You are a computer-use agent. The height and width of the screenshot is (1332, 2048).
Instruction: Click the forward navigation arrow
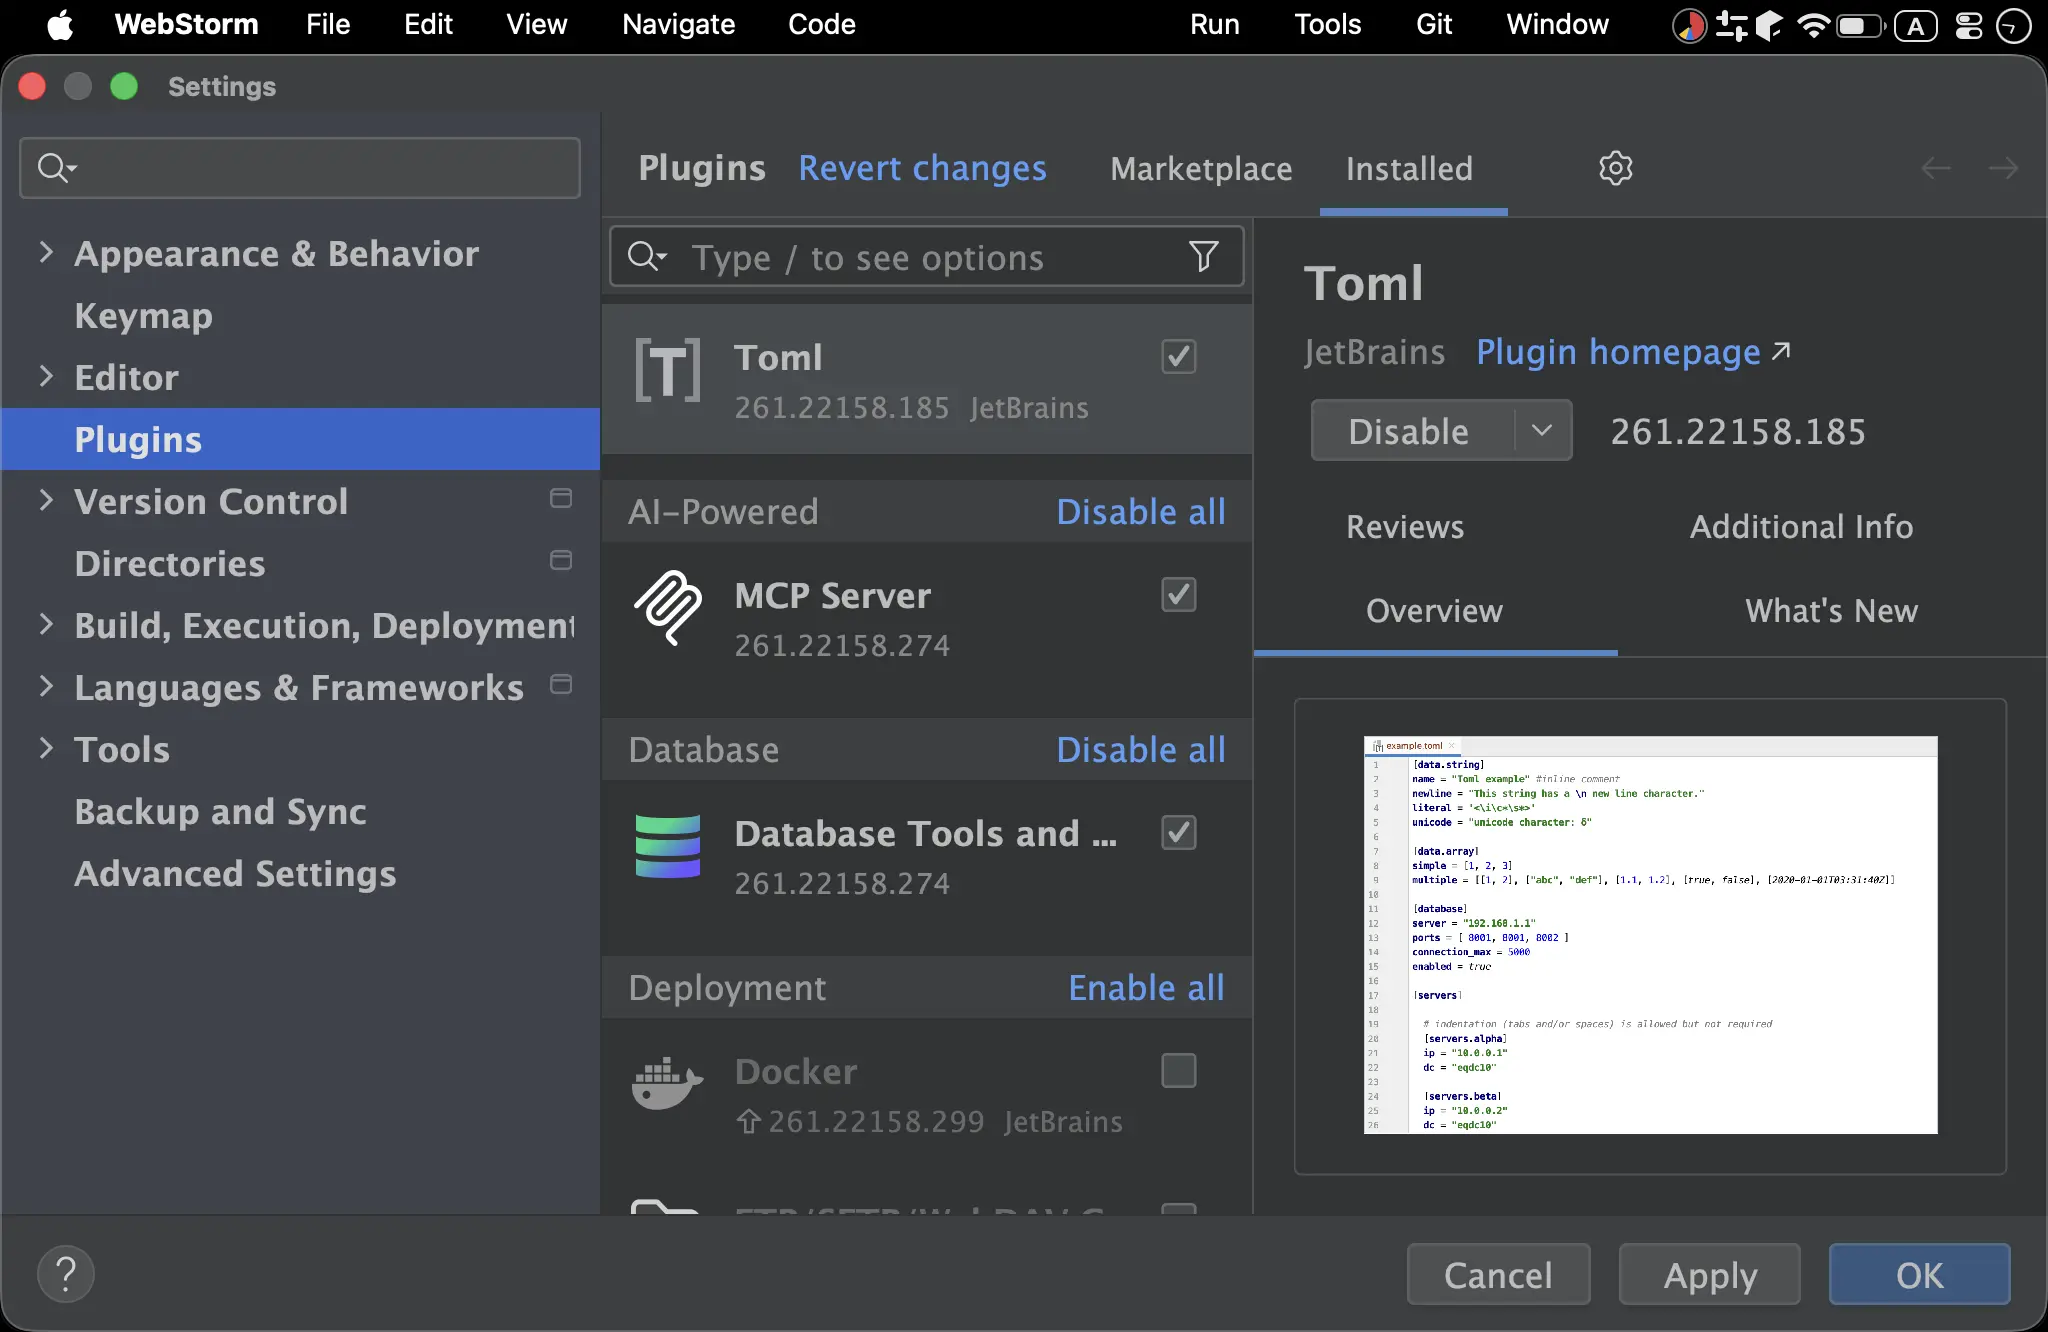tap(2003, 168)
